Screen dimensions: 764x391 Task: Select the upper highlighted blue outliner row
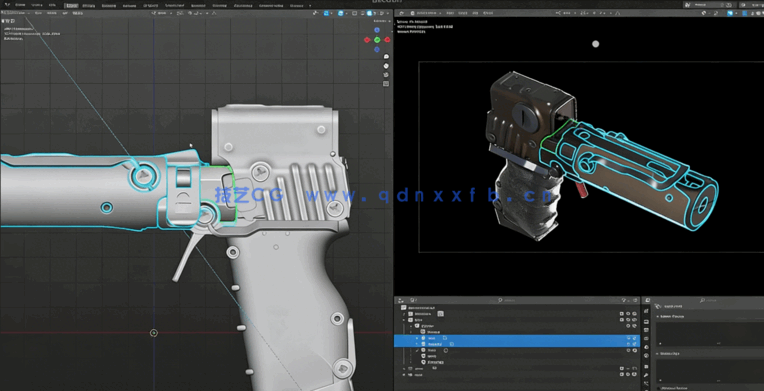click(516, 338)
